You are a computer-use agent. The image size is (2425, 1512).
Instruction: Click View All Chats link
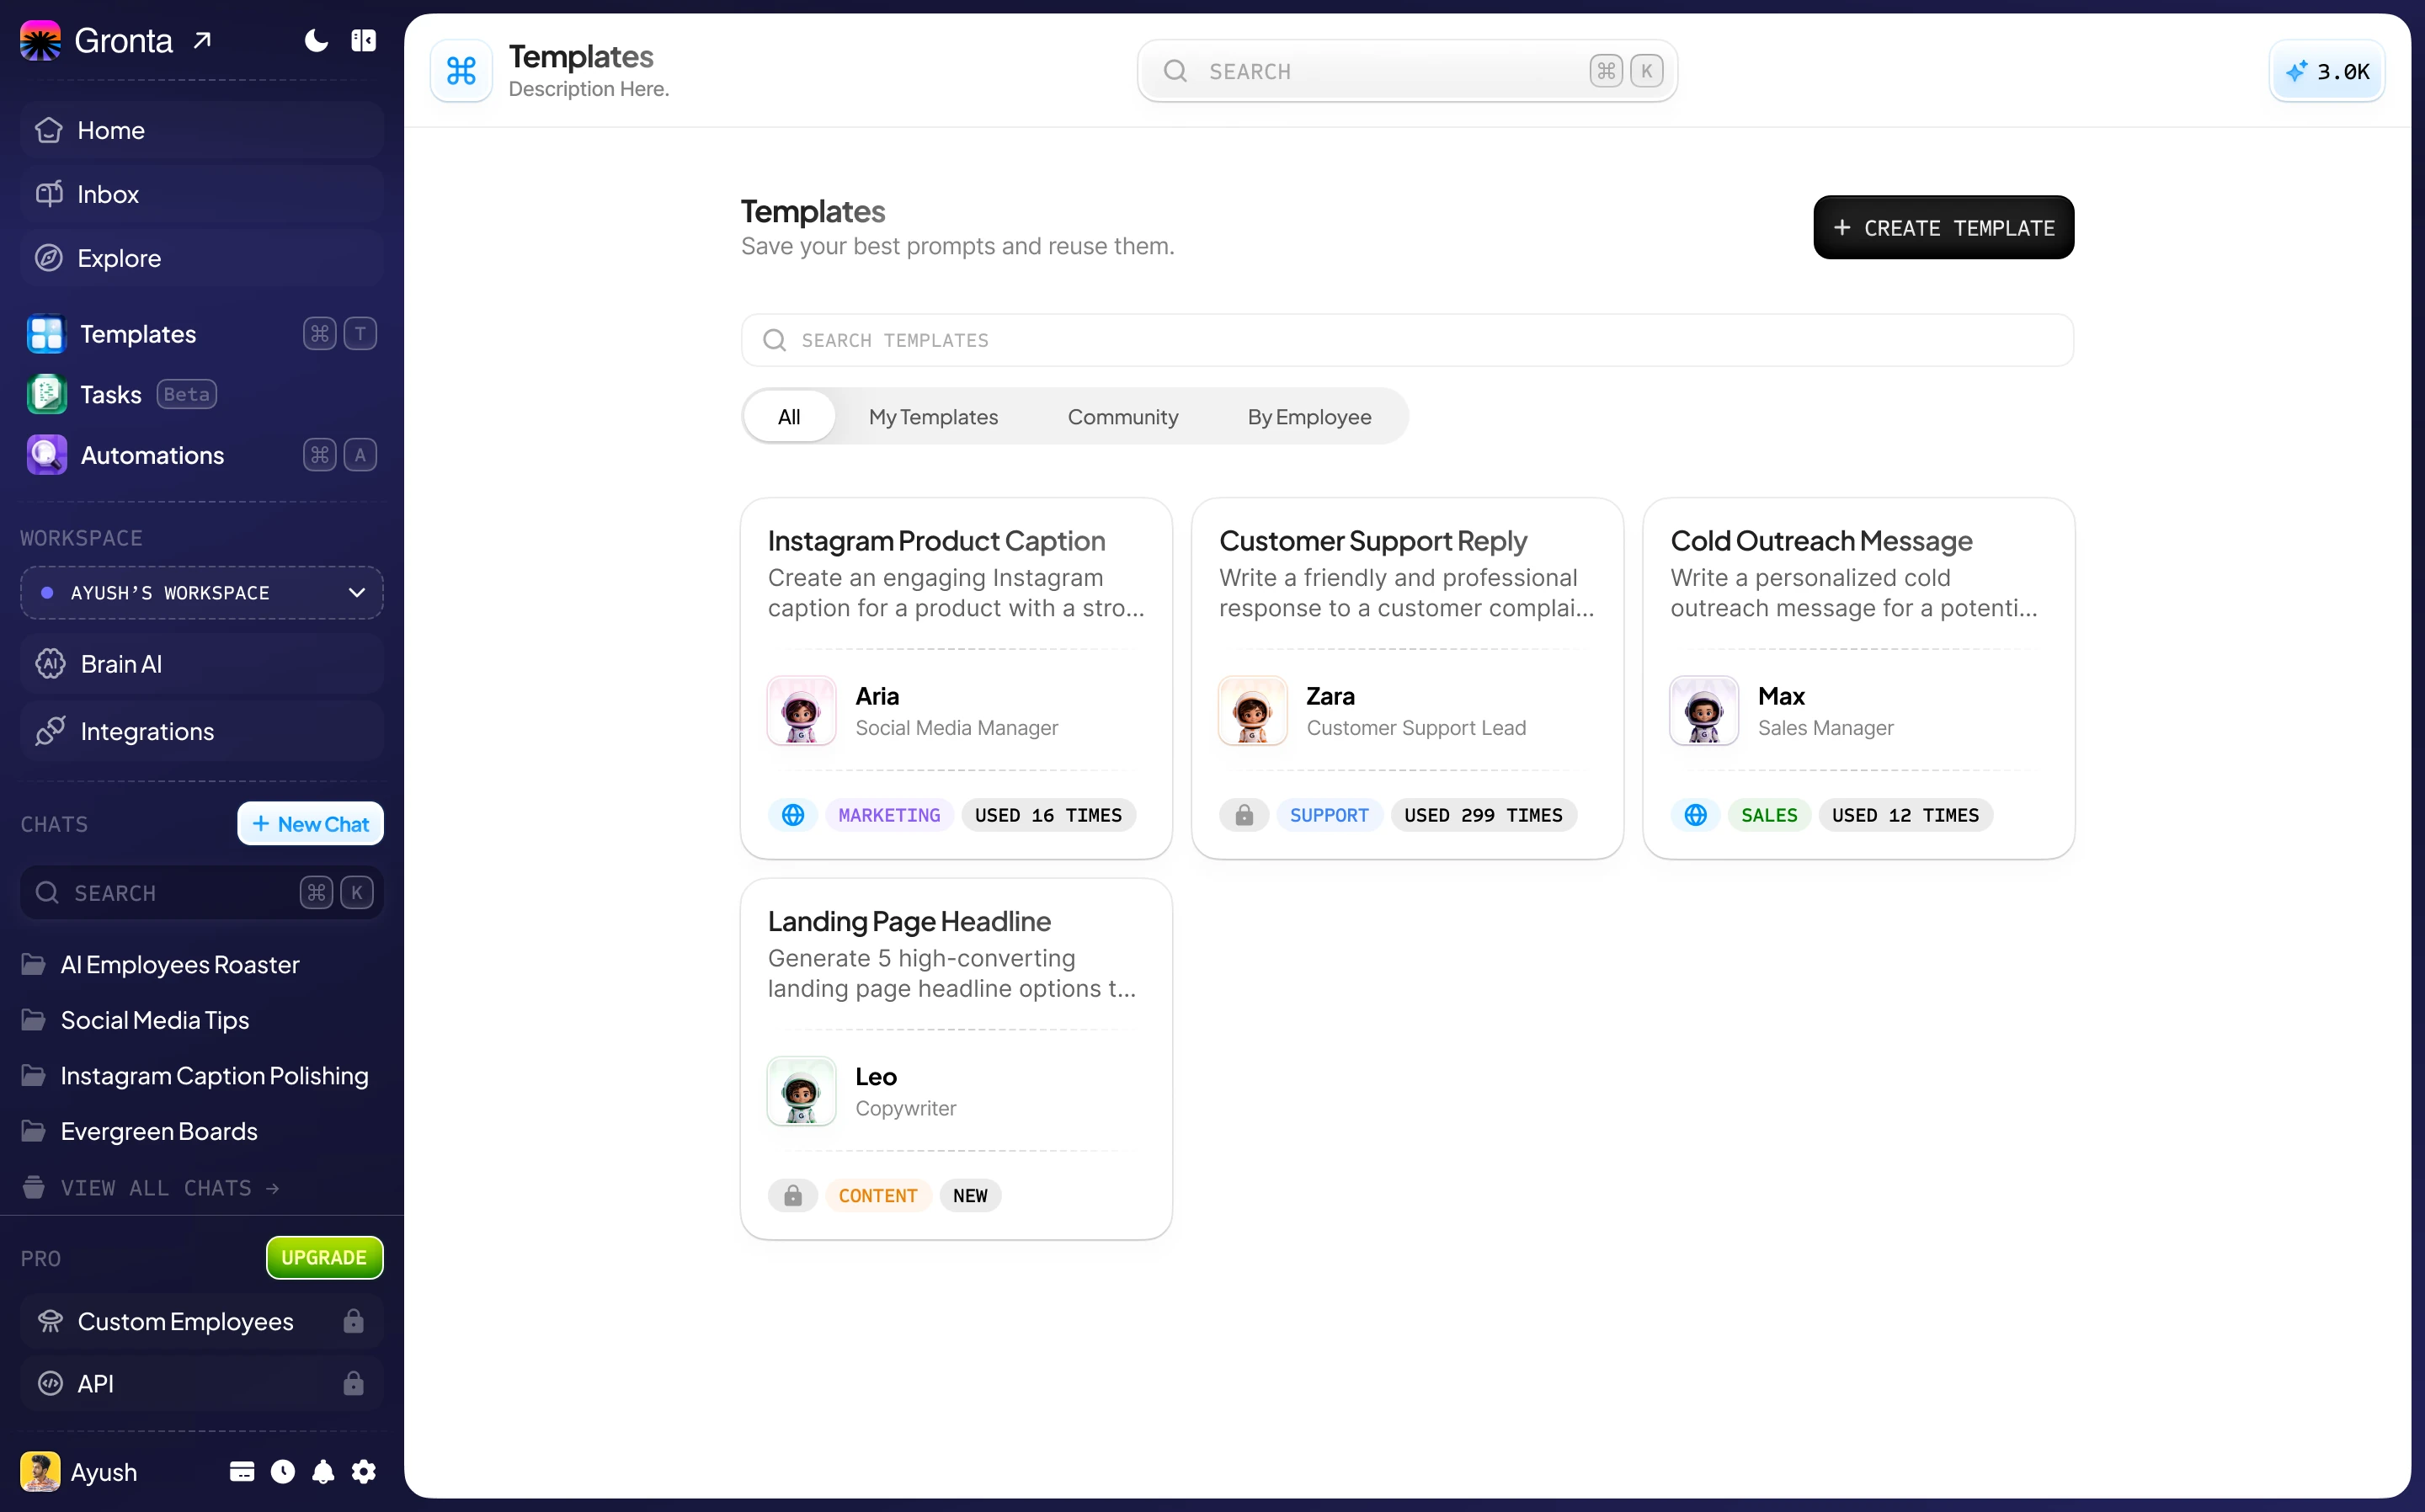pos(150,1188)
